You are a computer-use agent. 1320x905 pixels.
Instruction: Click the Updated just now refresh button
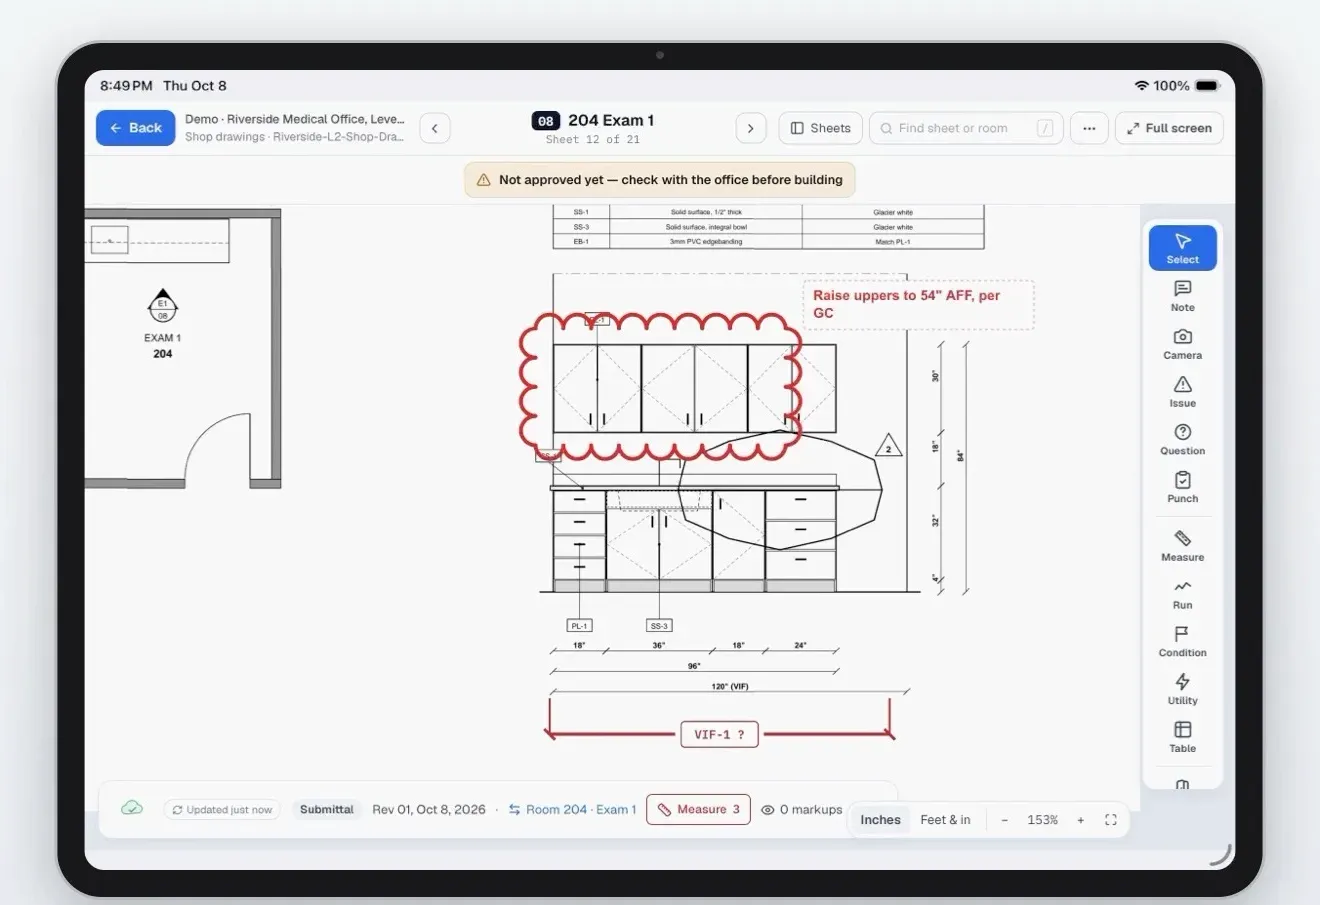point(222,810)
